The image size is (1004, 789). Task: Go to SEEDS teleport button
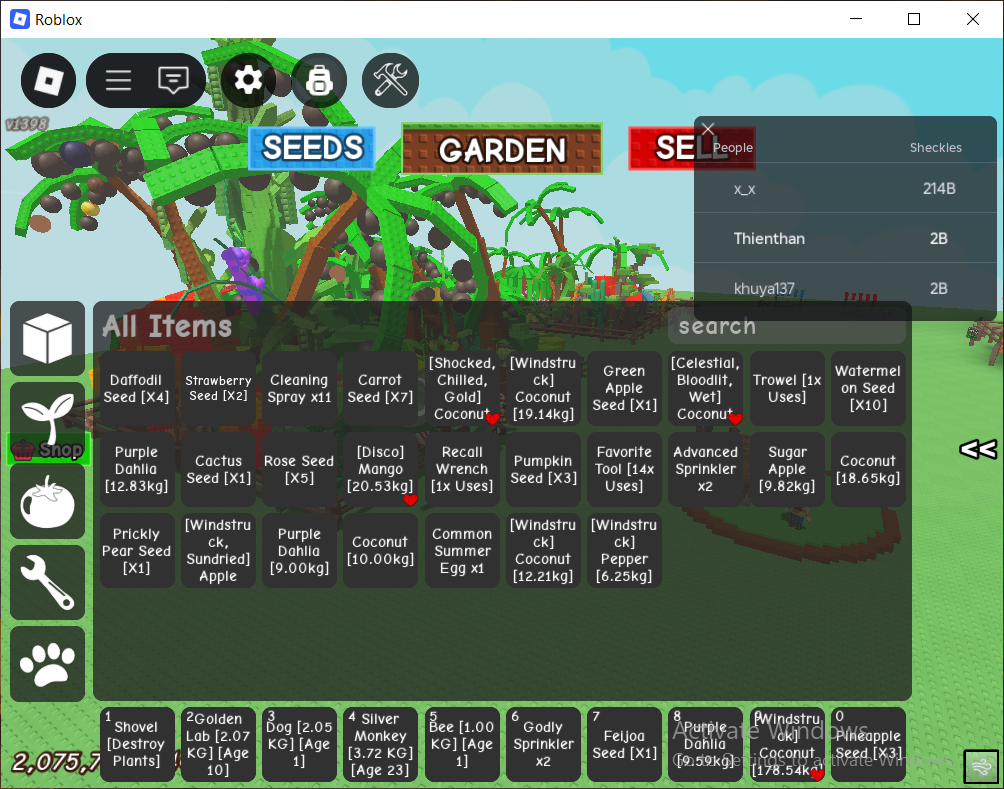[312, 148]
